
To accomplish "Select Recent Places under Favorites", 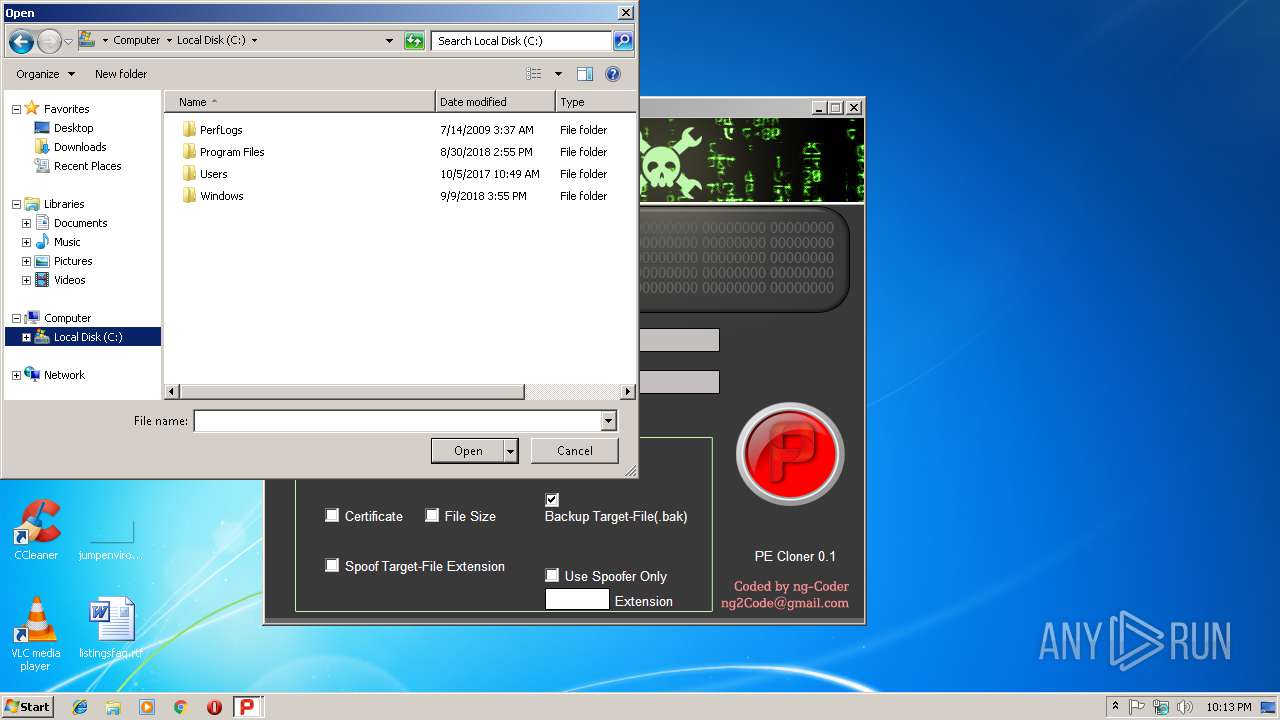I will point(87,166).
